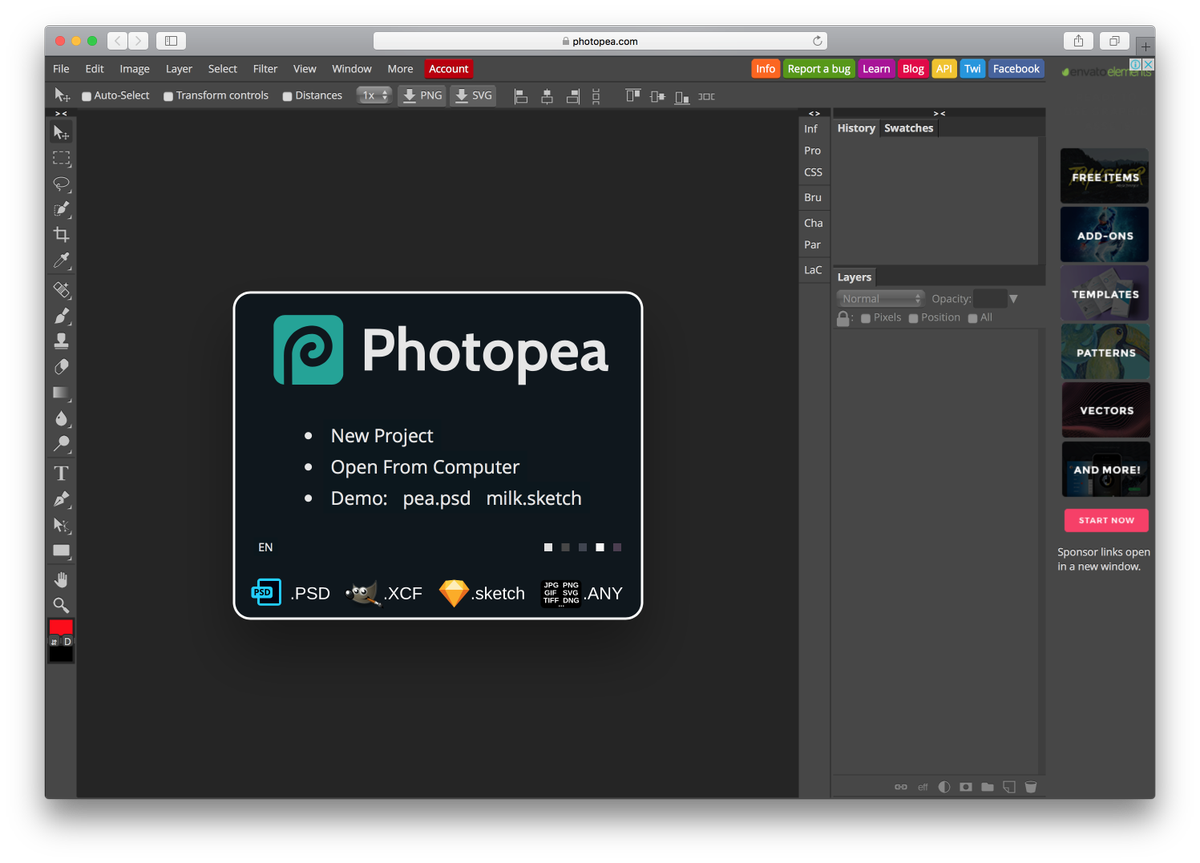The width and height of the screenshot is (1200, 863).
Task: Select the Blur droplet tool
Action: point(62,418)
